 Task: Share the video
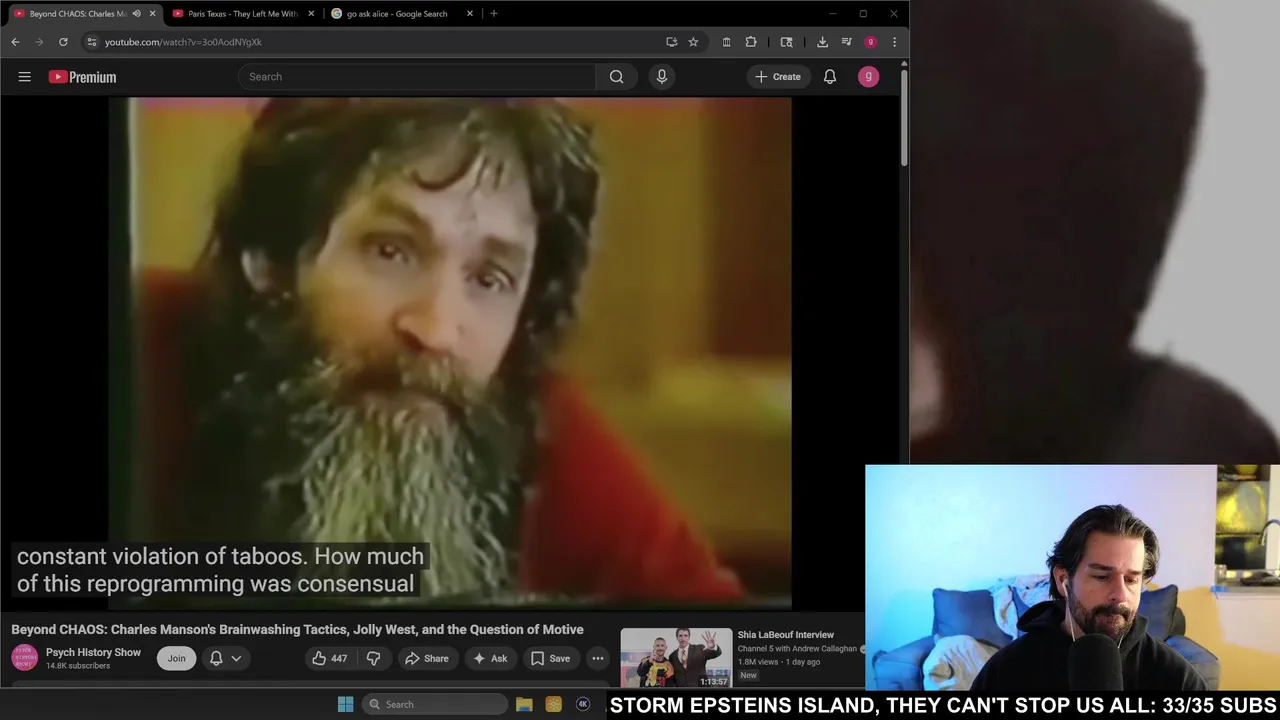click(x=426, y=658)
